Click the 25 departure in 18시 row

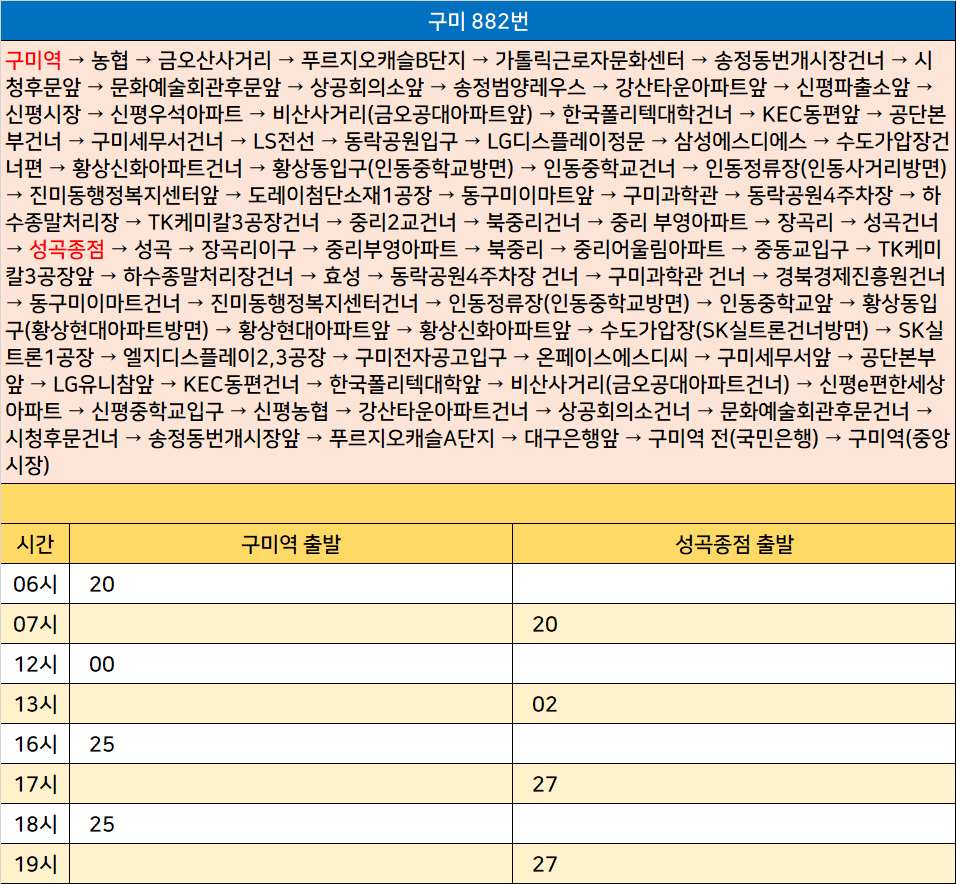[102, 824]
